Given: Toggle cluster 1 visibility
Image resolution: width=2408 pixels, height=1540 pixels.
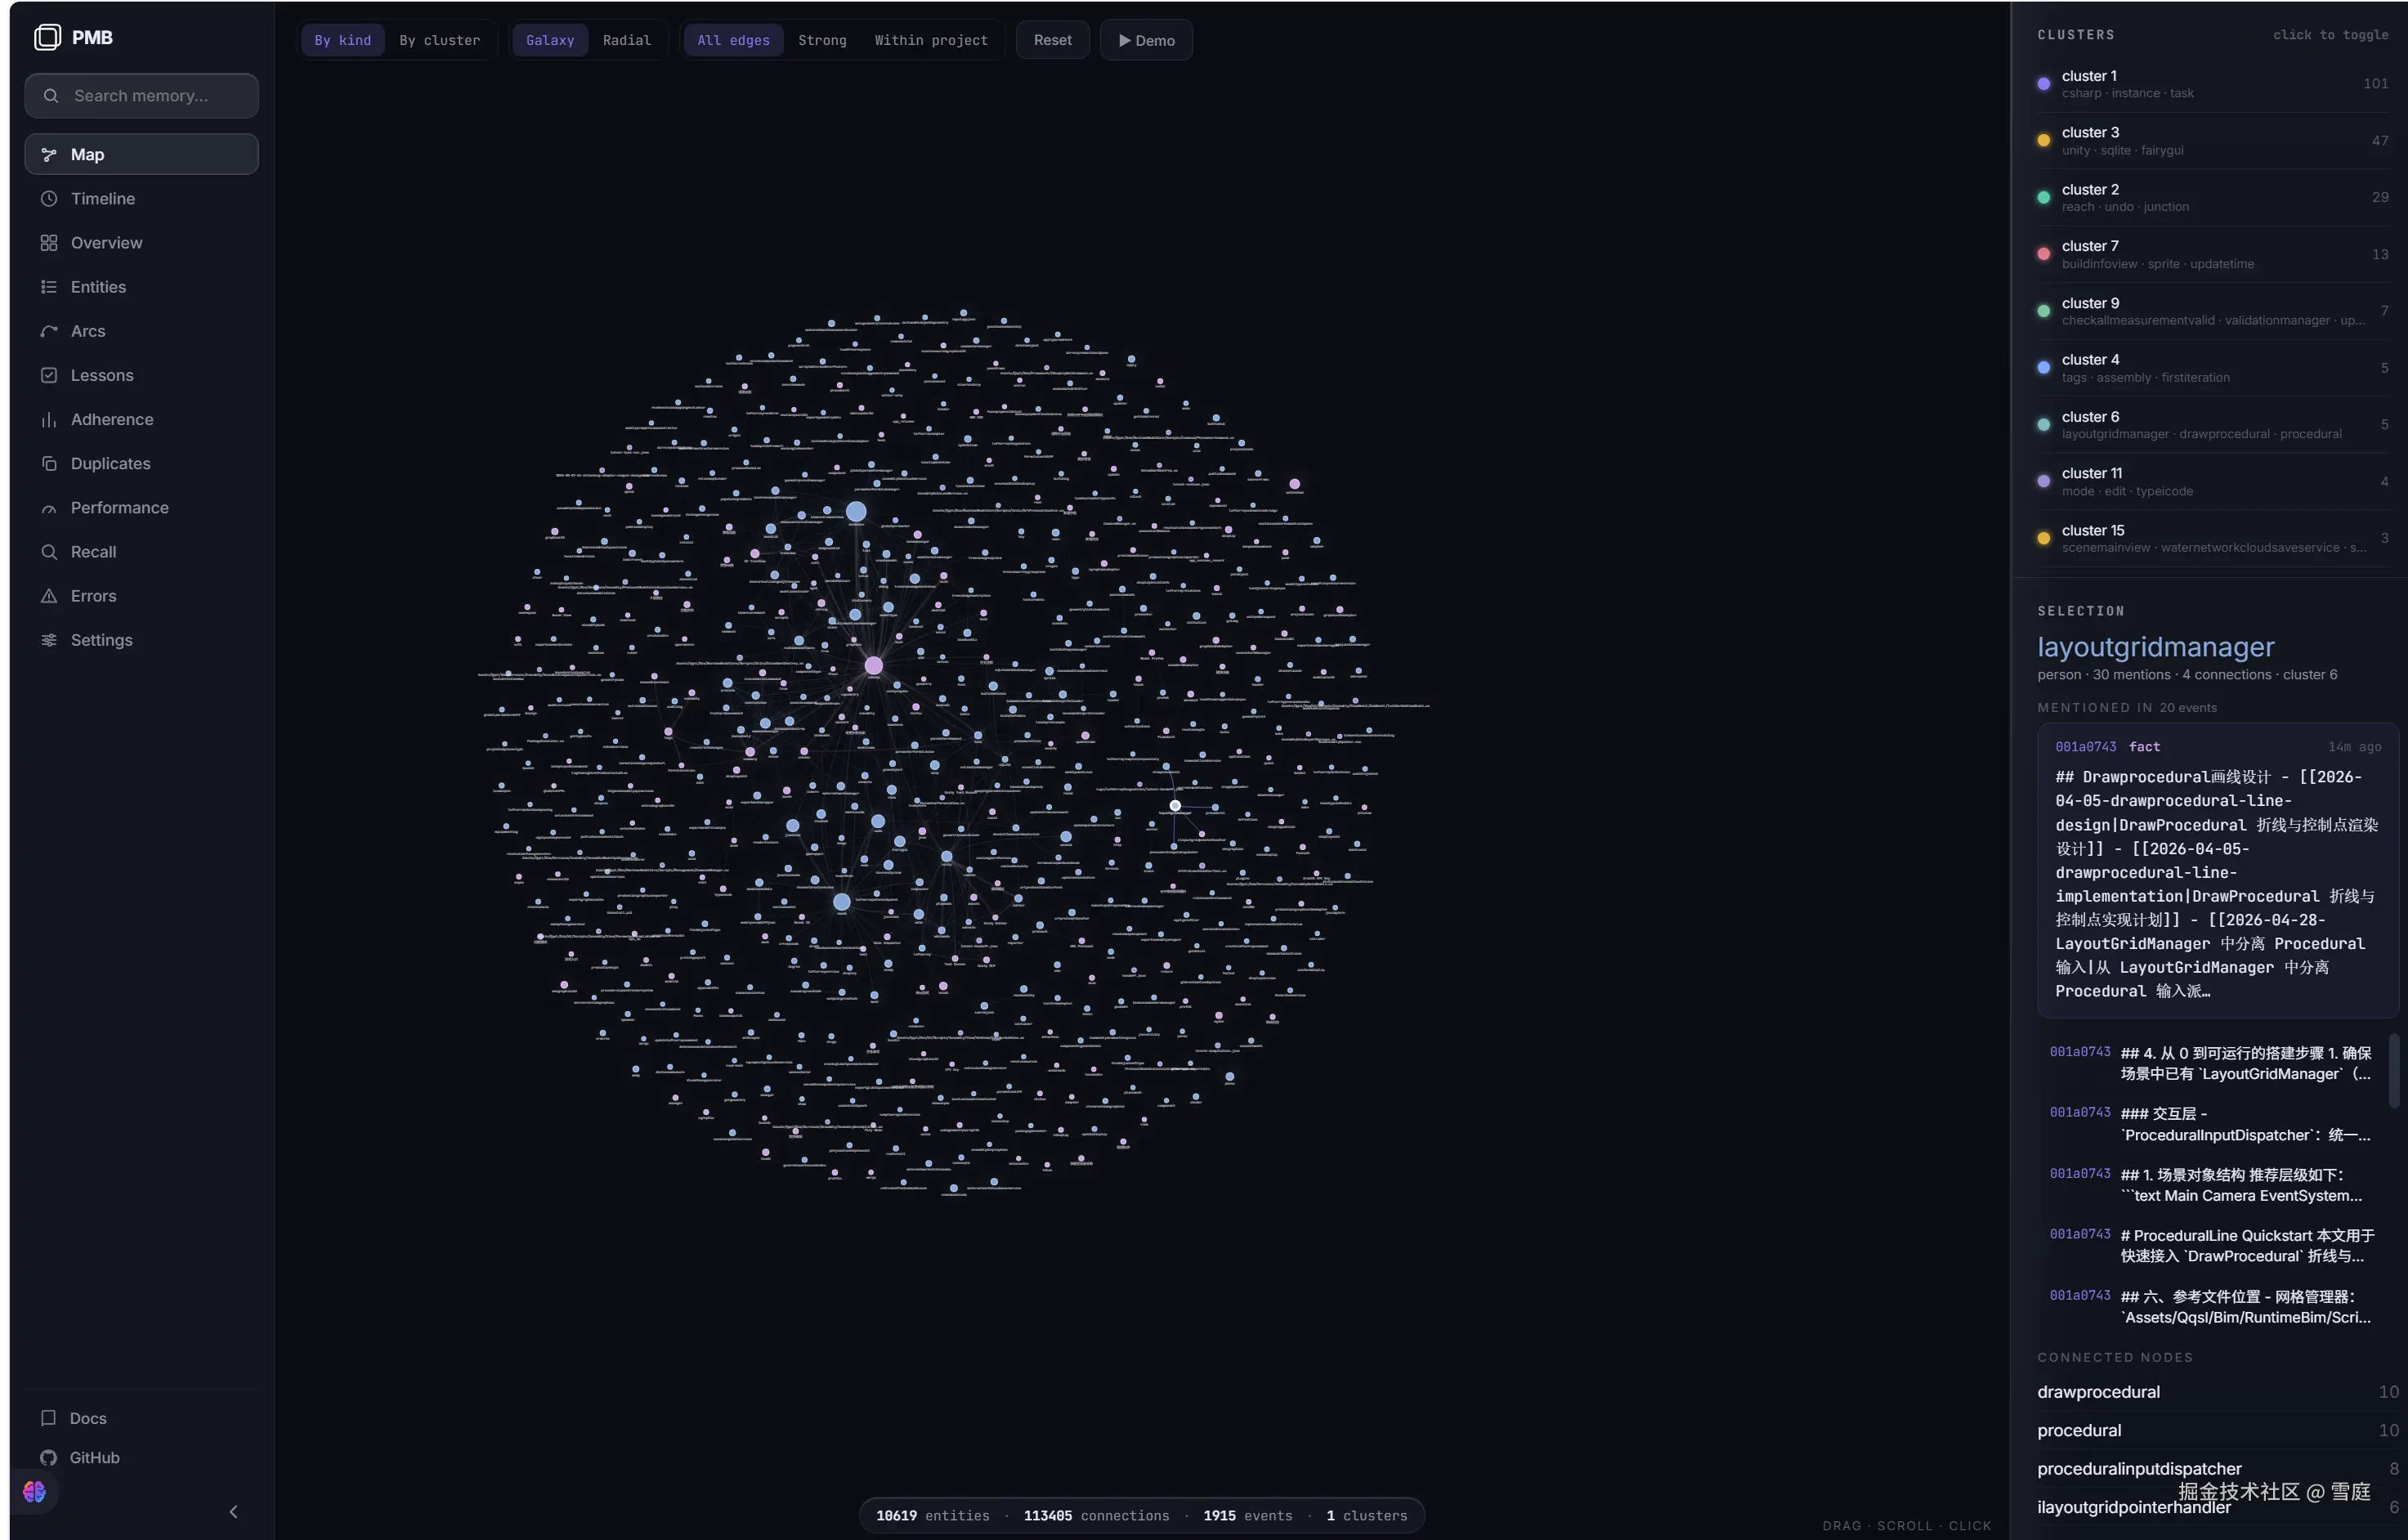Looking at the screenshot, I should click(x=2212, y=84).
